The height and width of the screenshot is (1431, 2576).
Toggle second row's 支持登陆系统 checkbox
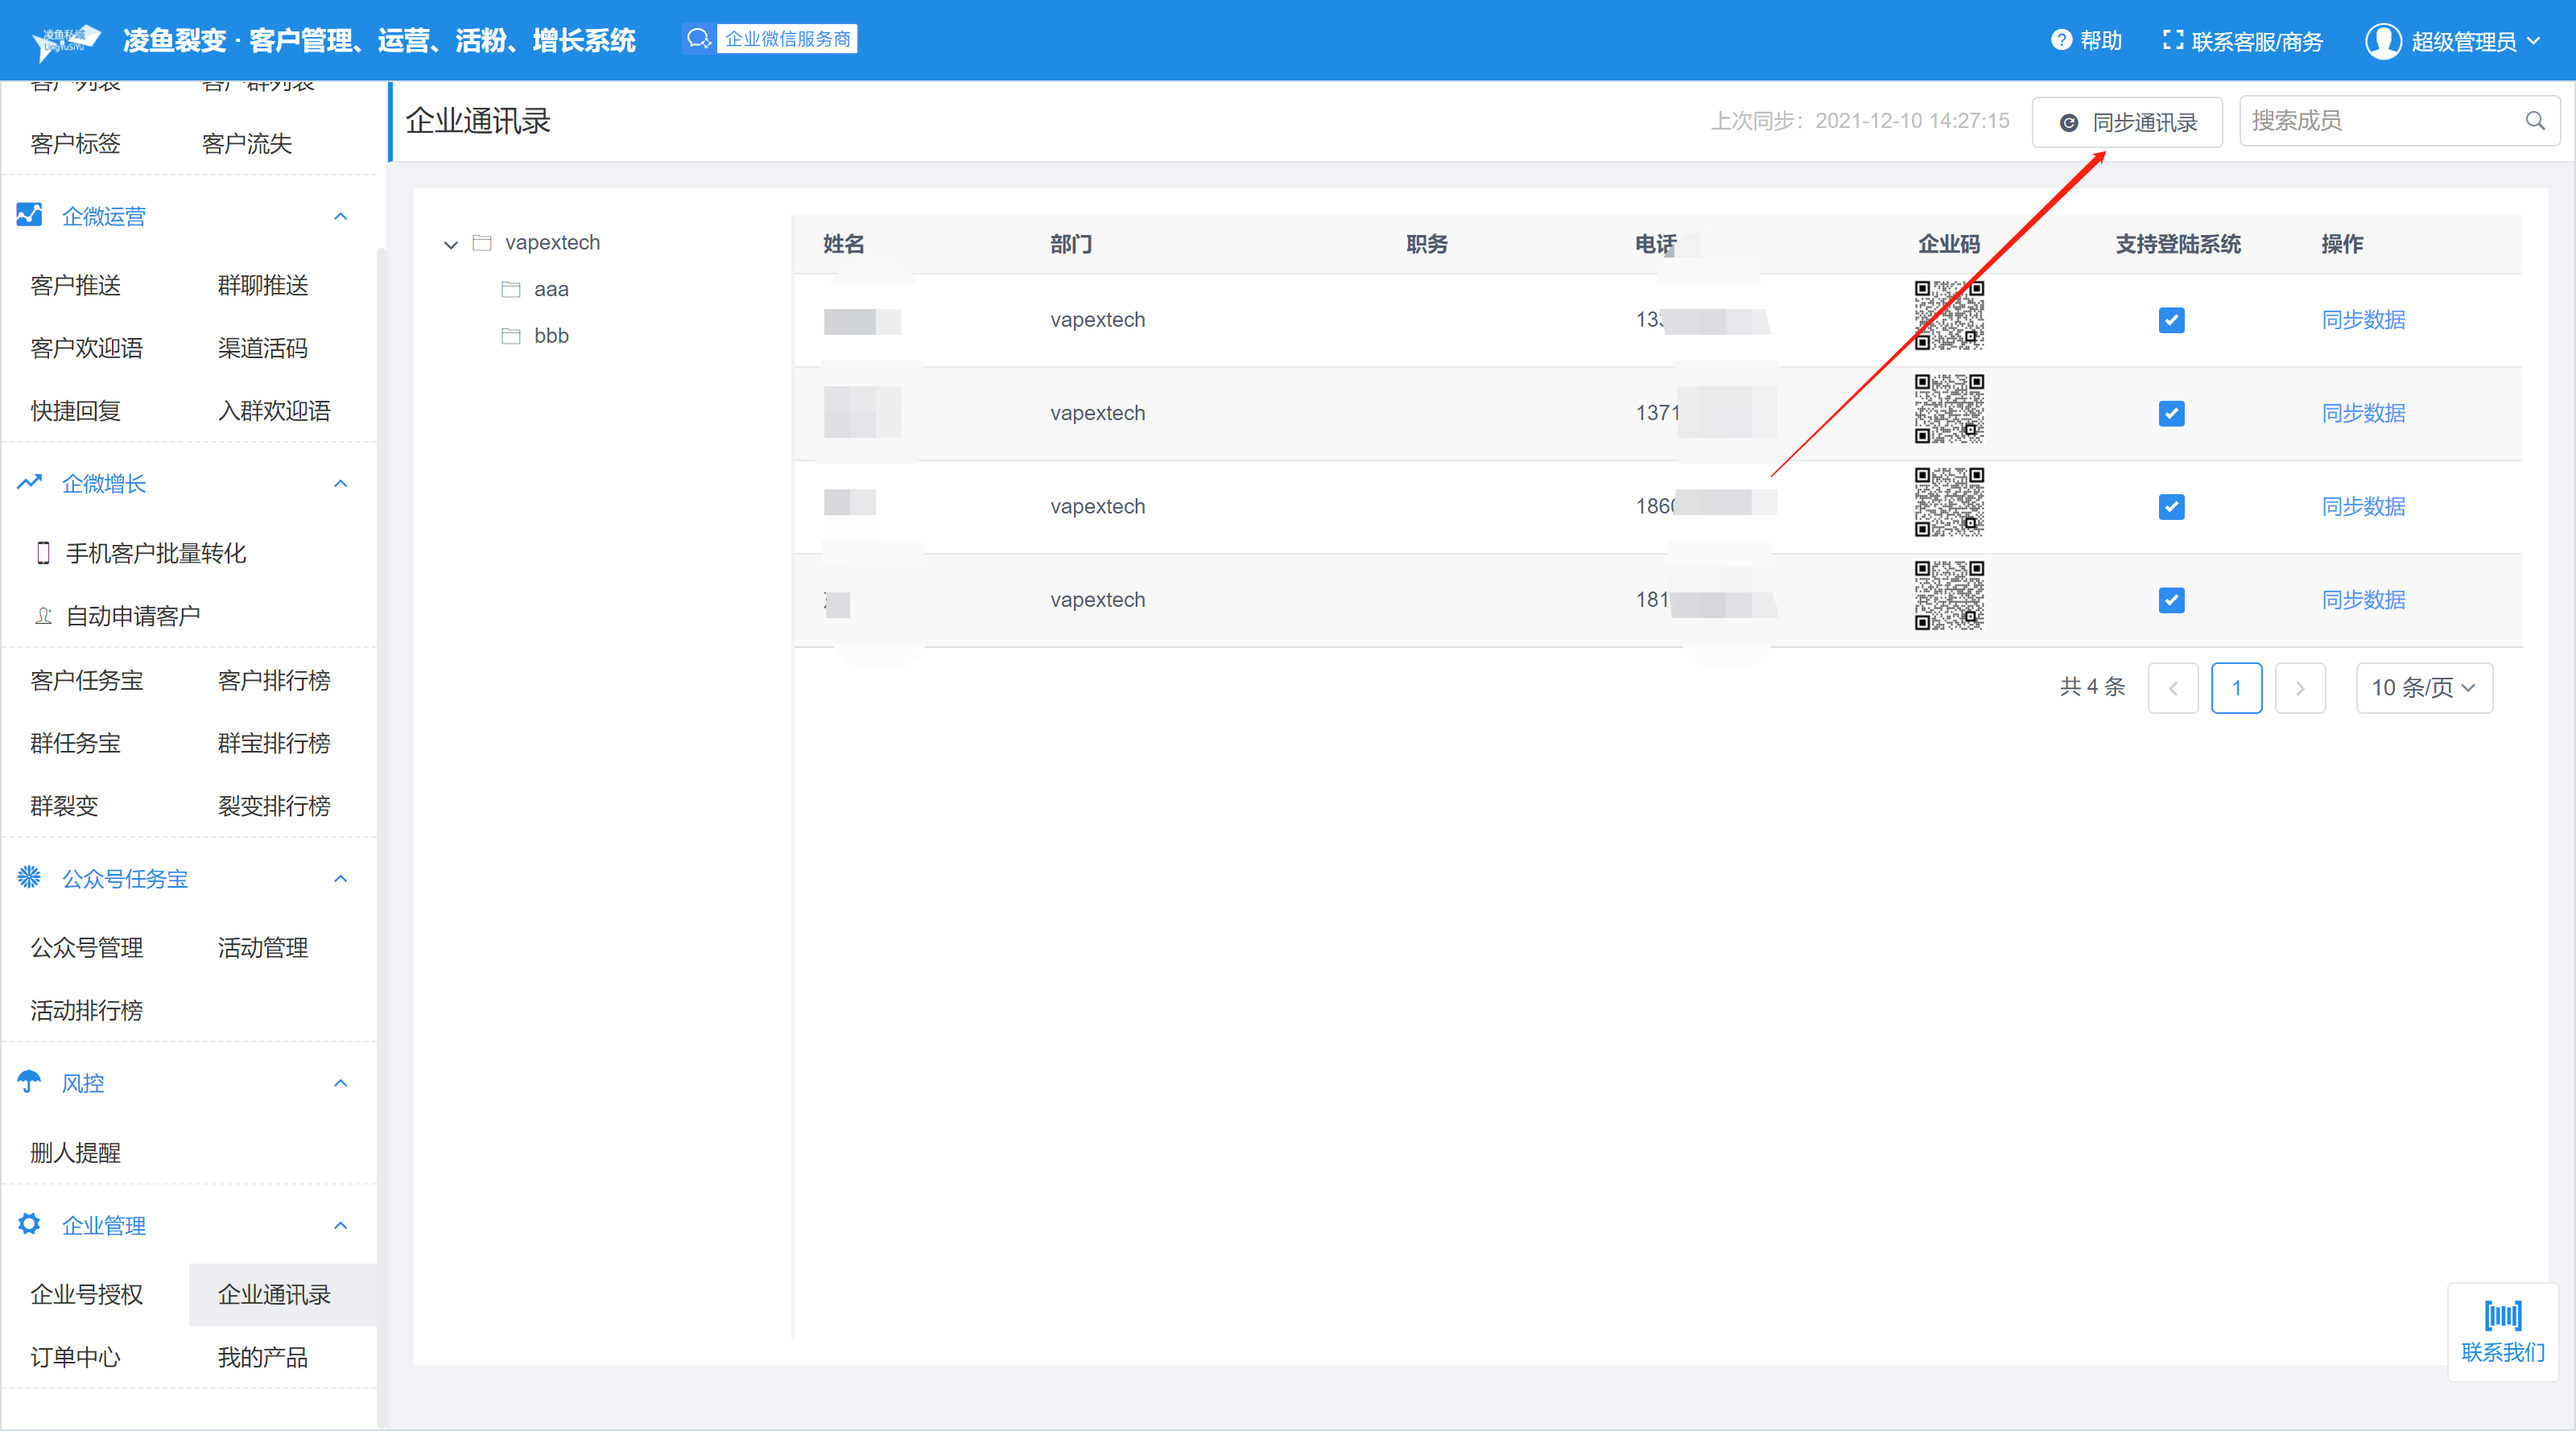(2171, 414)
